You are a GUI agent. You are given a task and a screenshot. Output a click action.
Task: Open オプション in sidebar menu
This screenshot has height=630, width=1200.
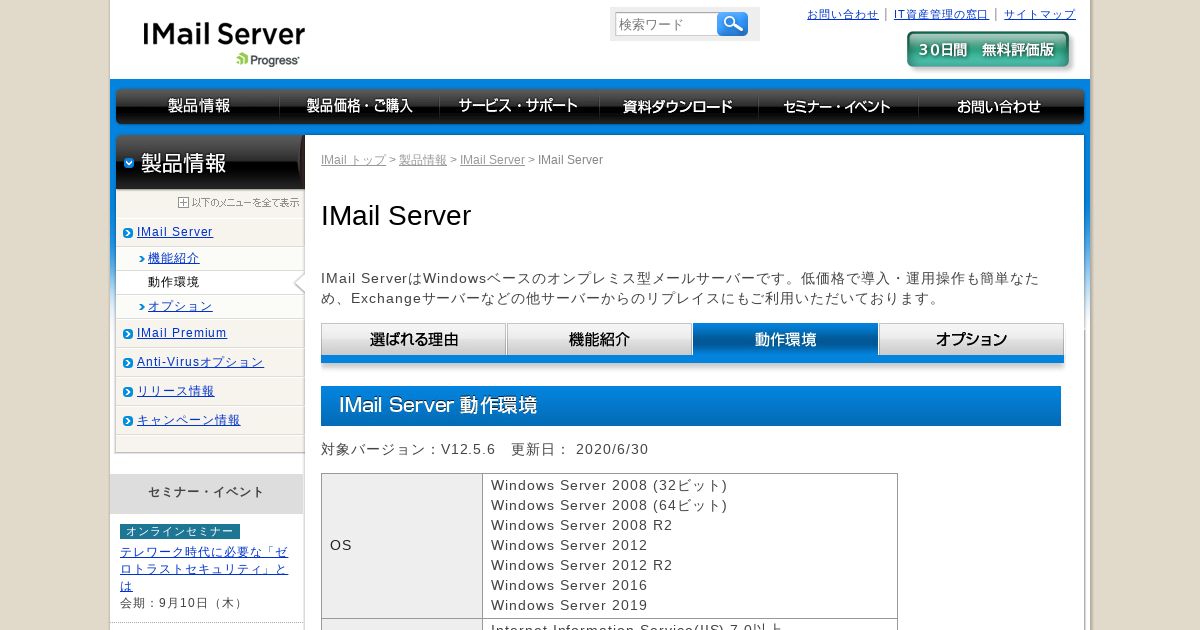click(180, 306)
